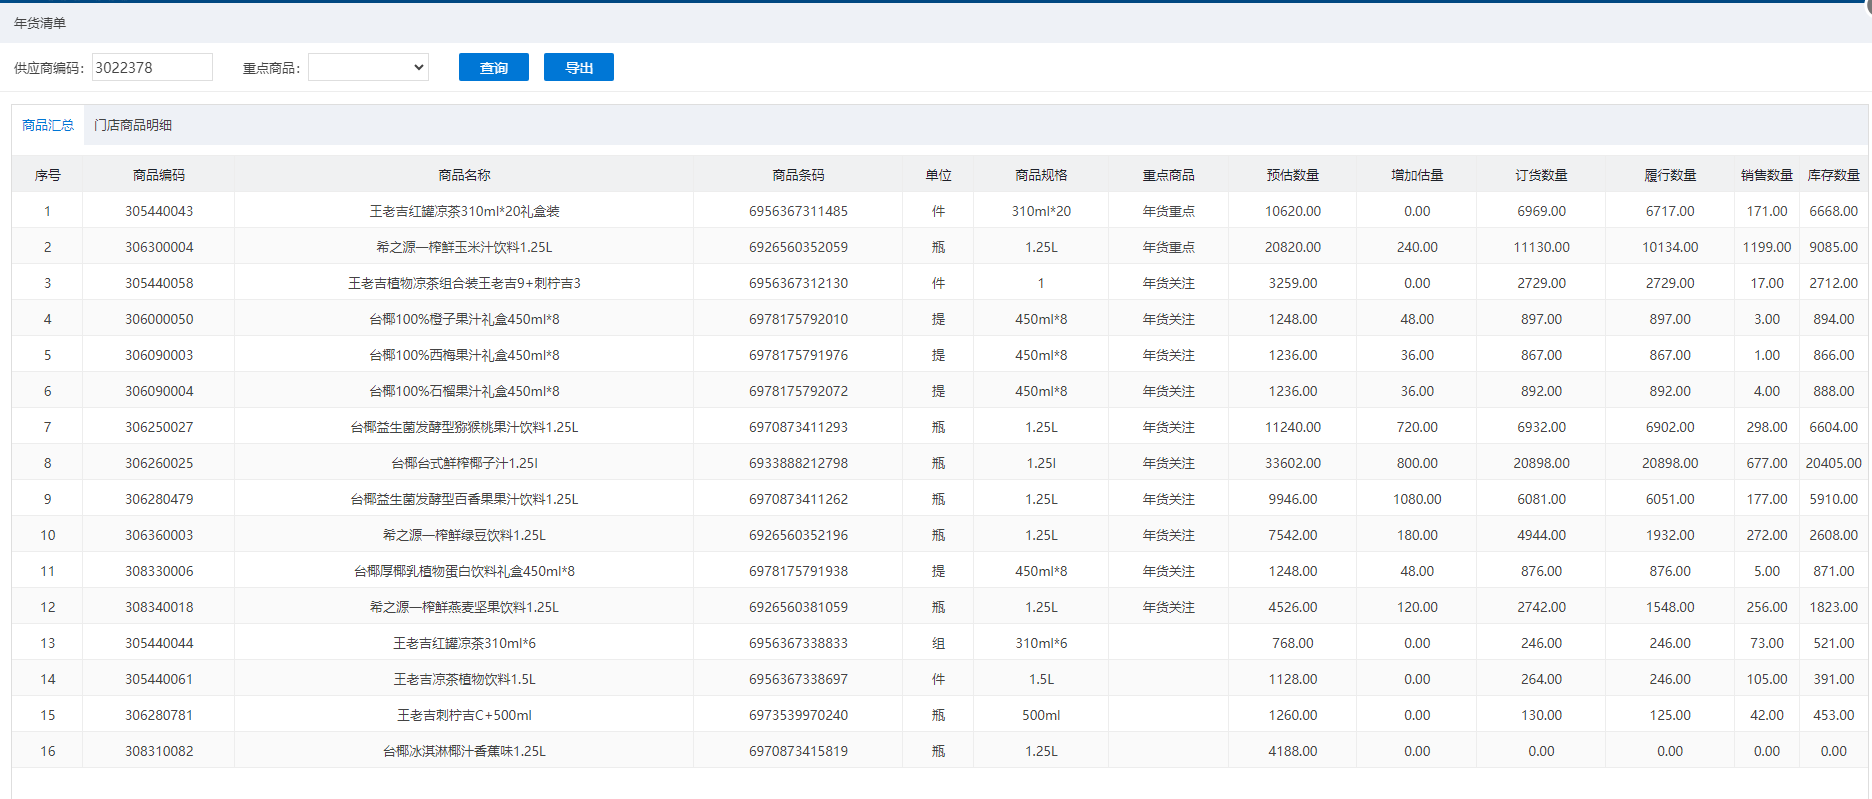This screenshot has height=799, width=1872.
Task: Click the 订货数量 column header
Action: click(1541, 175)
